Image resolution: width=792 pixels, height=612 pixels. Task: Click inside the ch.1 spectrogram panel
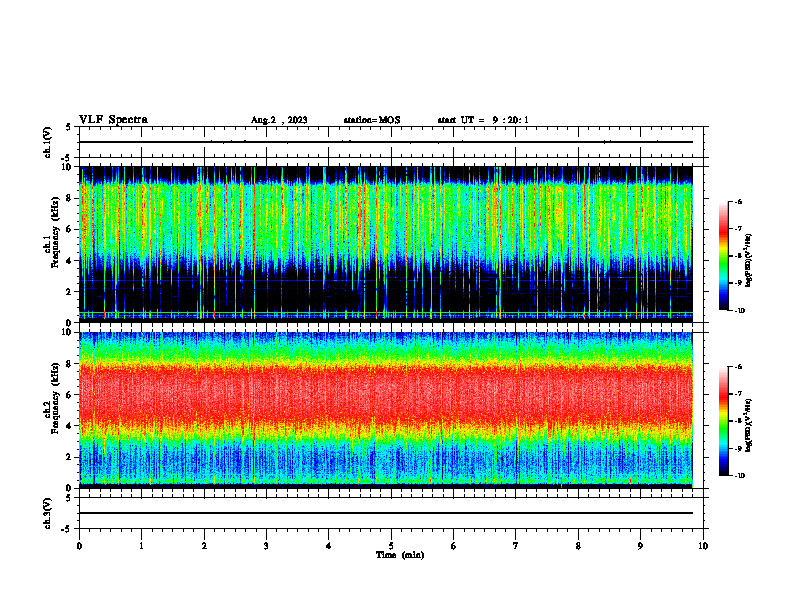[386, 244]
